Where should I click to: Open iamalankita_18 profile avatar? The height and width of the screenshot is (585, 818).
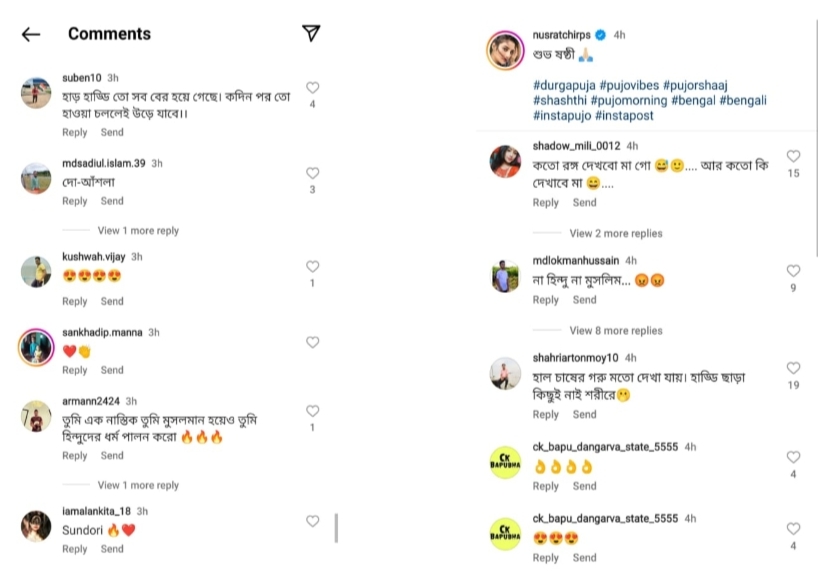pyautogui.click(x=36, y=526)
